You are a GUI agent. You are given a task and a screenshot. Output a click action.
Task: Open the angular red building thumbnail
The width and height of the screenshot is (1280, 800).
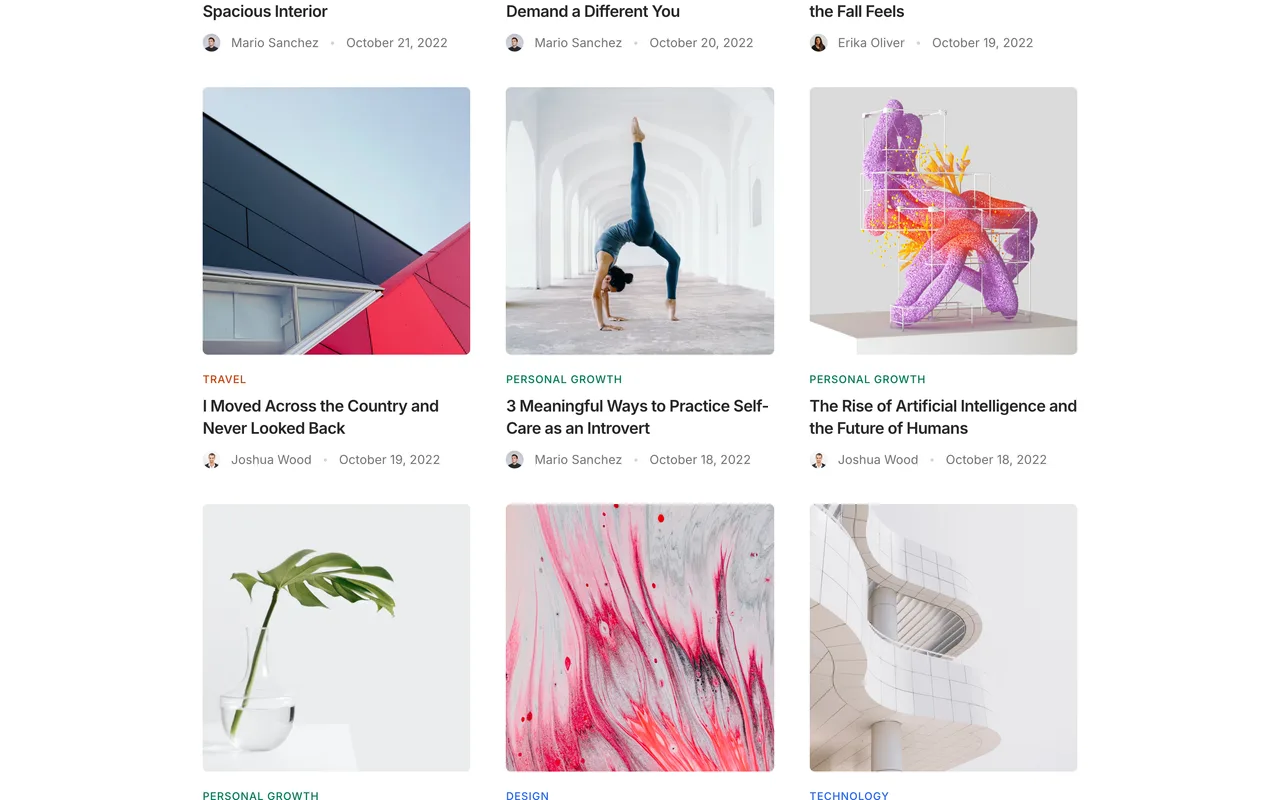(336, 221)
